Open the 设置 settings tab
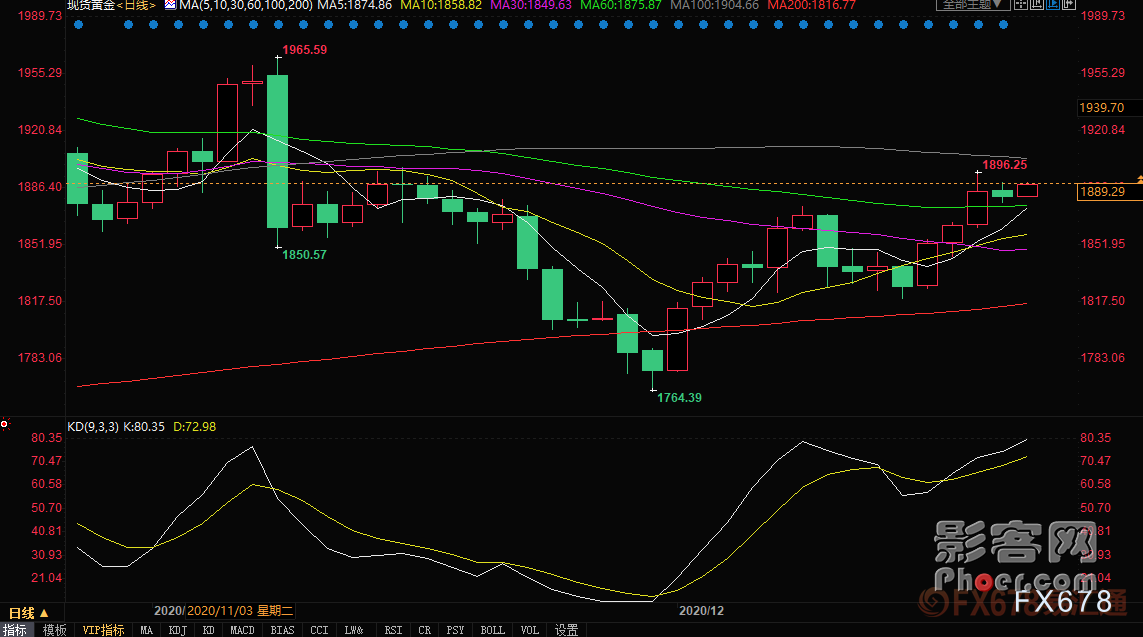1143x637 pixels. (566, 630)
